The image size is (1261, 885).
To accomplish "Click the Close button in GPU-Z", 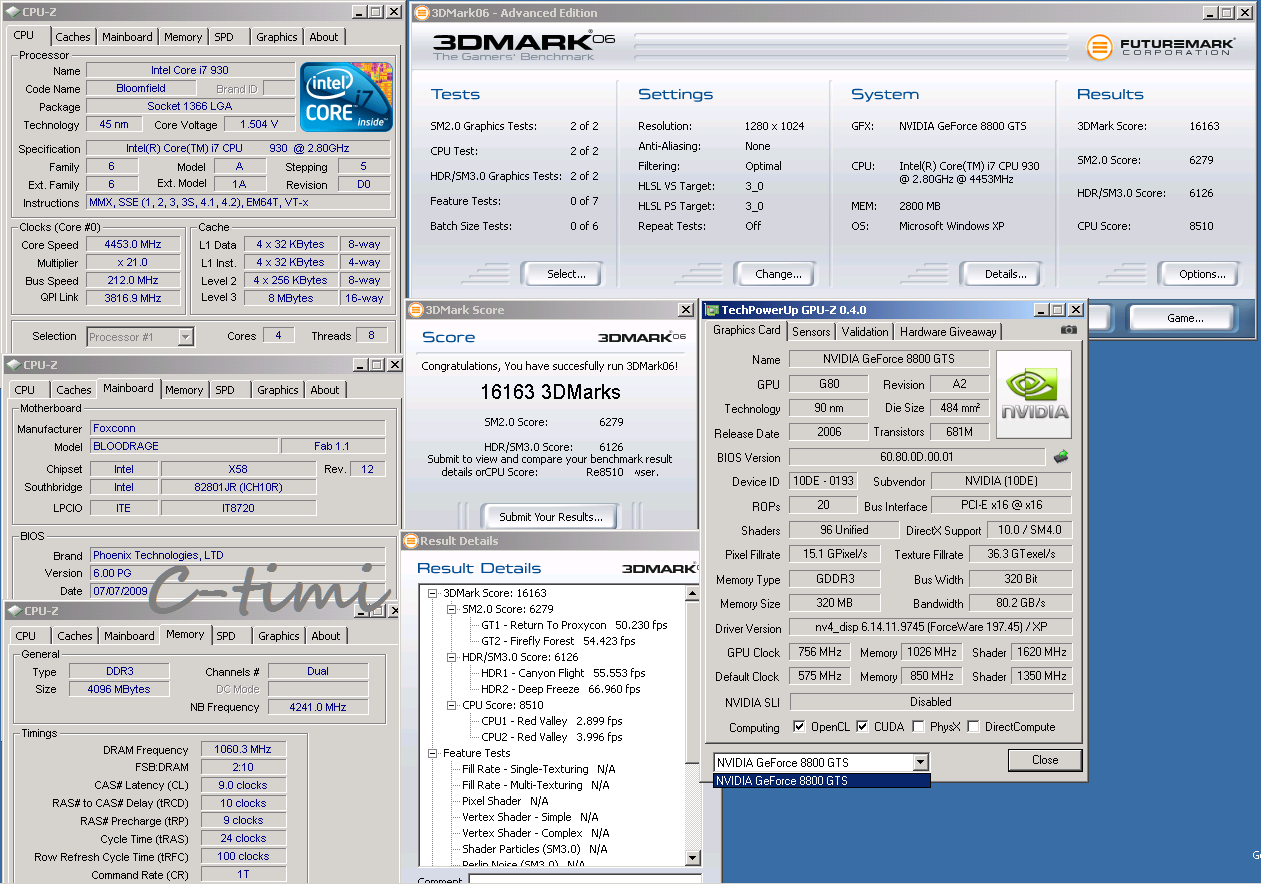I will 1045,760.
